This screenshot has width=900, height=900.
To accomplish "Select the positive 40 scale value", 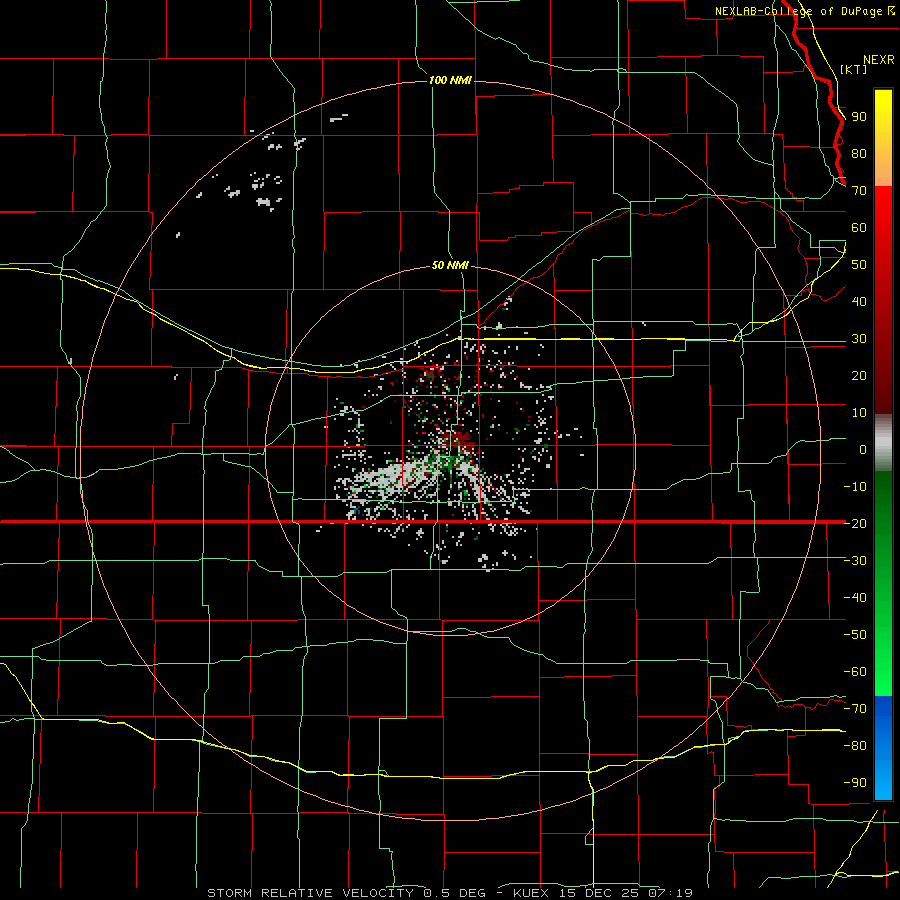I will point(859,301).
